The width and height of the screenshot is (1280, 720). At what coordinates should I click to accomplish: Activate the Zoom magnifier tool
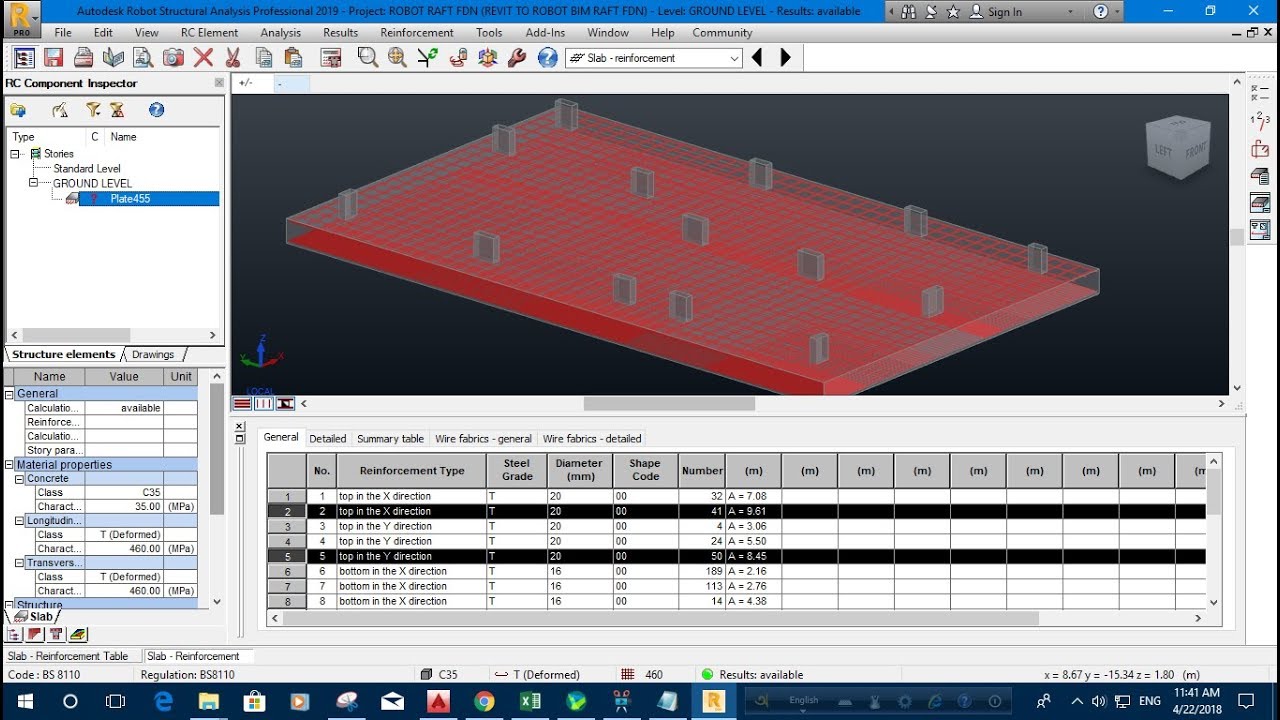(368, 58)
